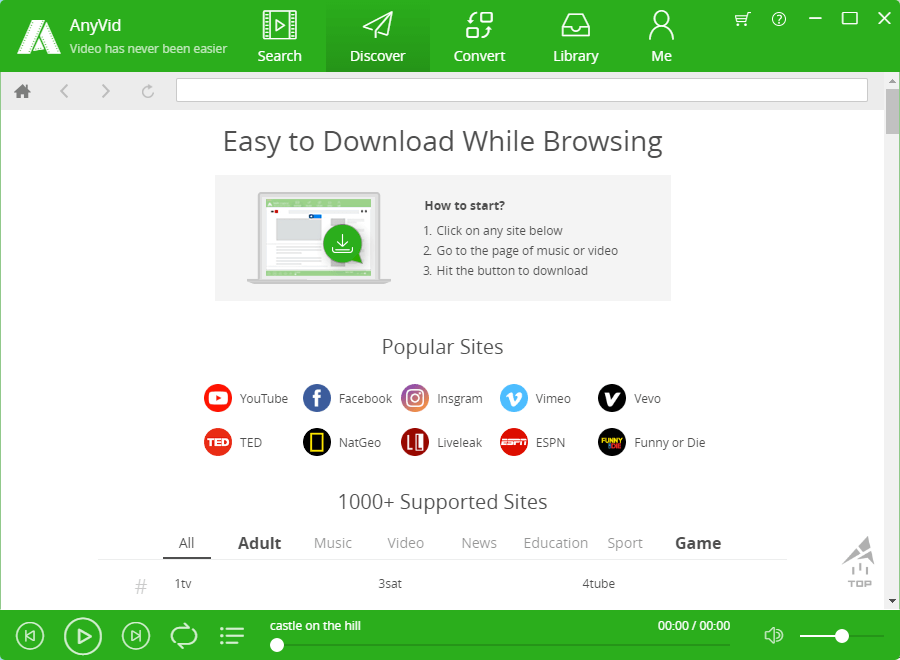Open the Liveleak site icon

pyautogui.click(x=415, y=442)
